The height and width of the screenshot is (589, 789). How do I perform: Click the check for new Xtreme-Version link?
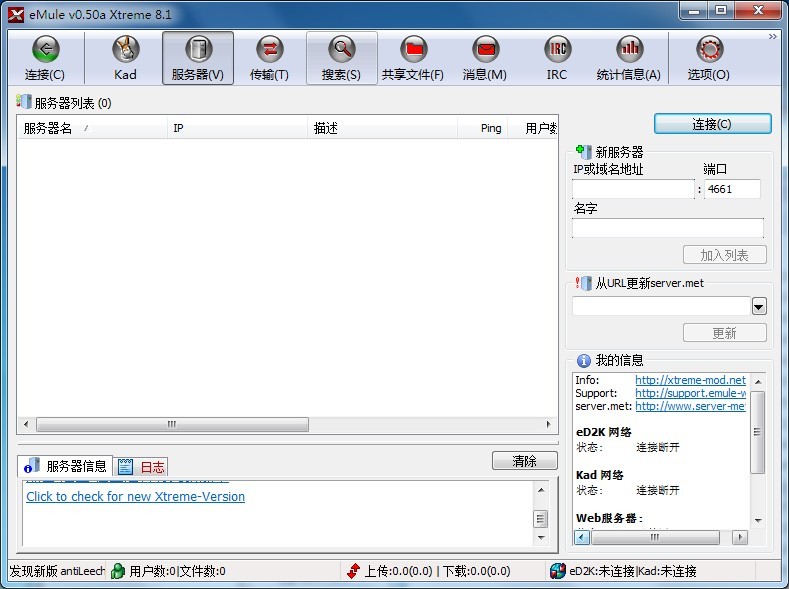(135, 497)
